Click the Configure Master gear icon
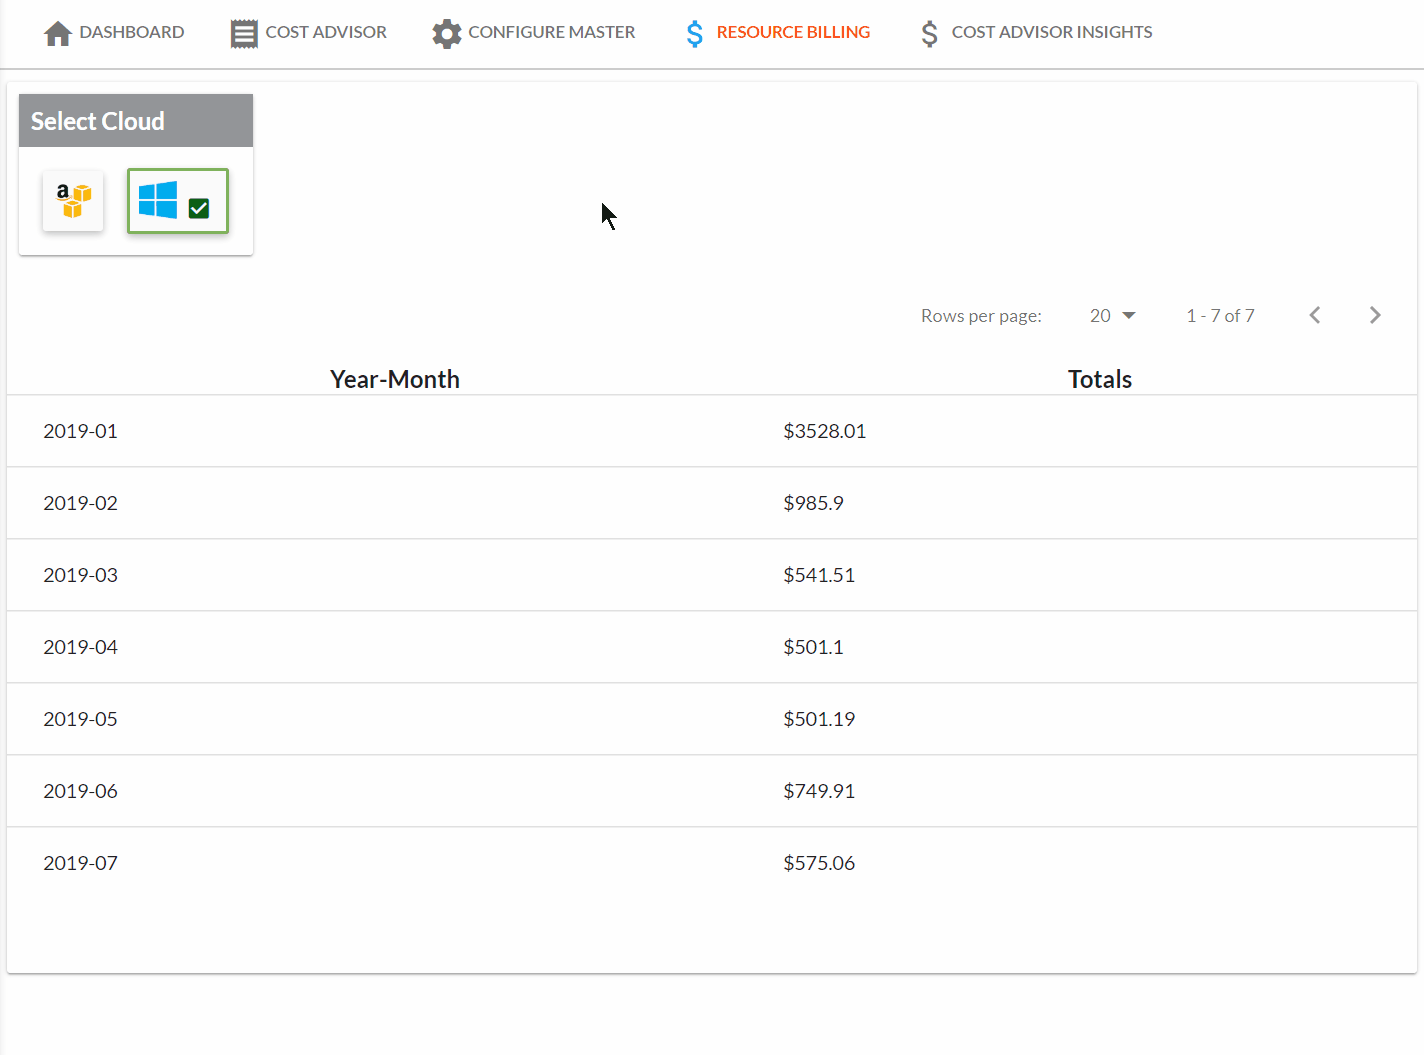1424x1055 pixels. pyautogui.click(x=446, y=33)
